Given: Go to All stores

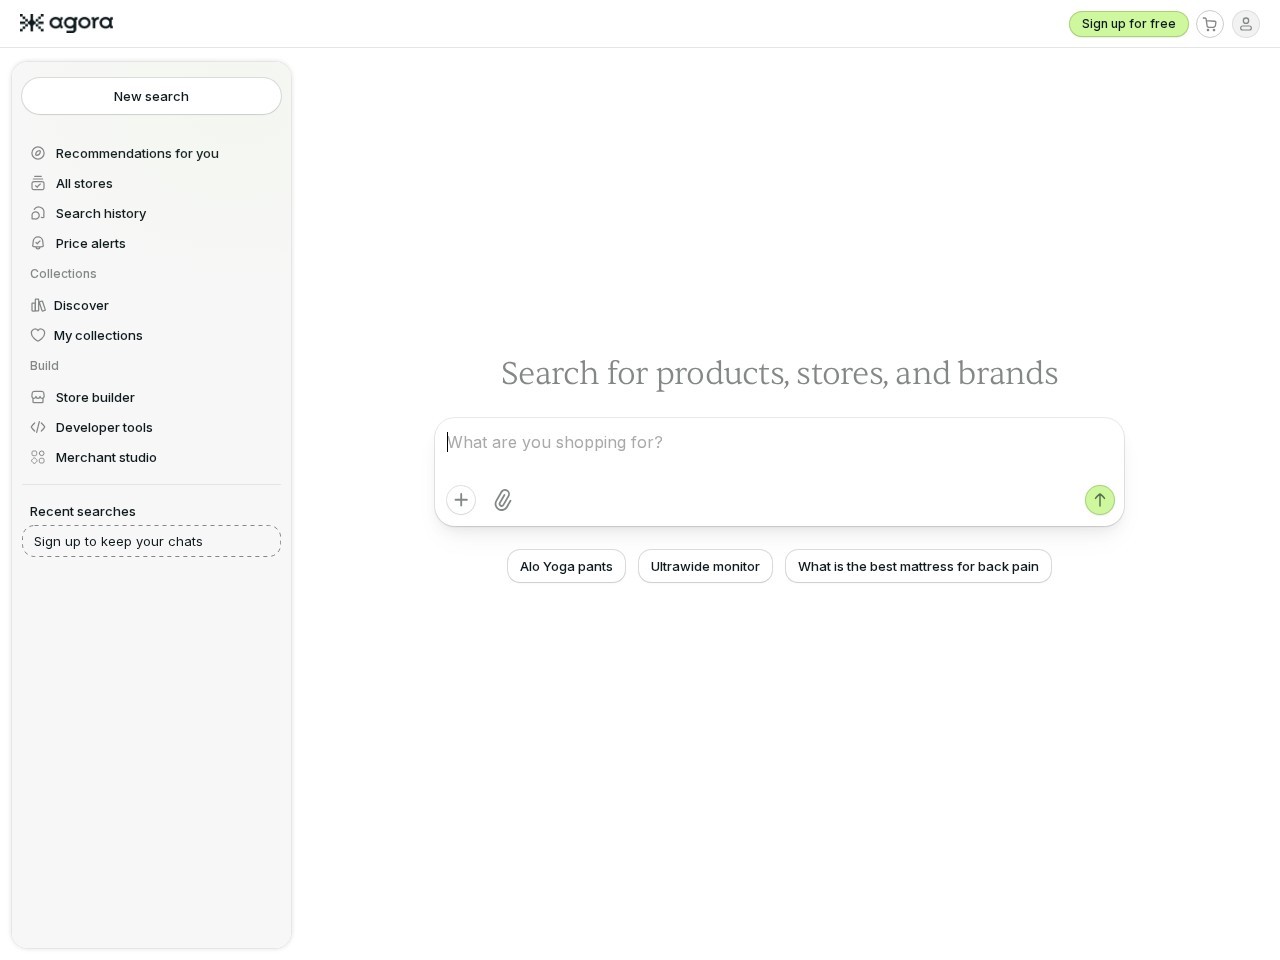Looking at the screenshot, I should 151,183.
